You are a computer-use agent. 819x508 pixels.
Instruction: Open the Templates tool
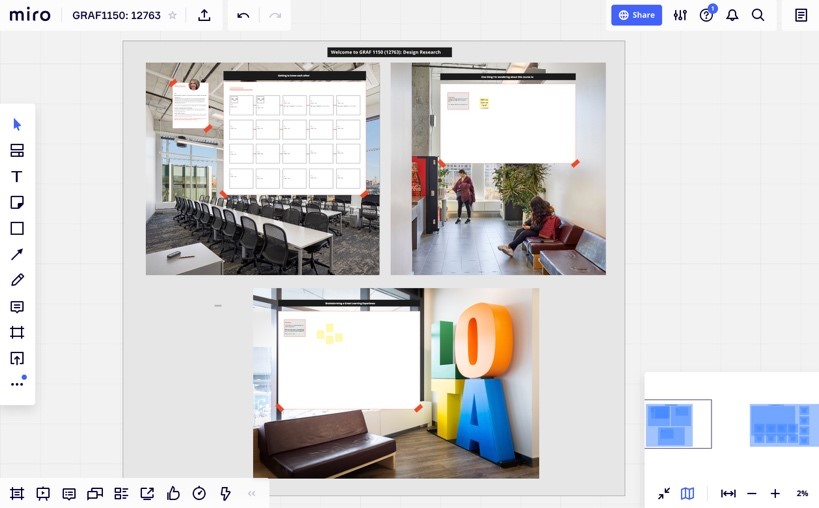(x=17, y=151)
